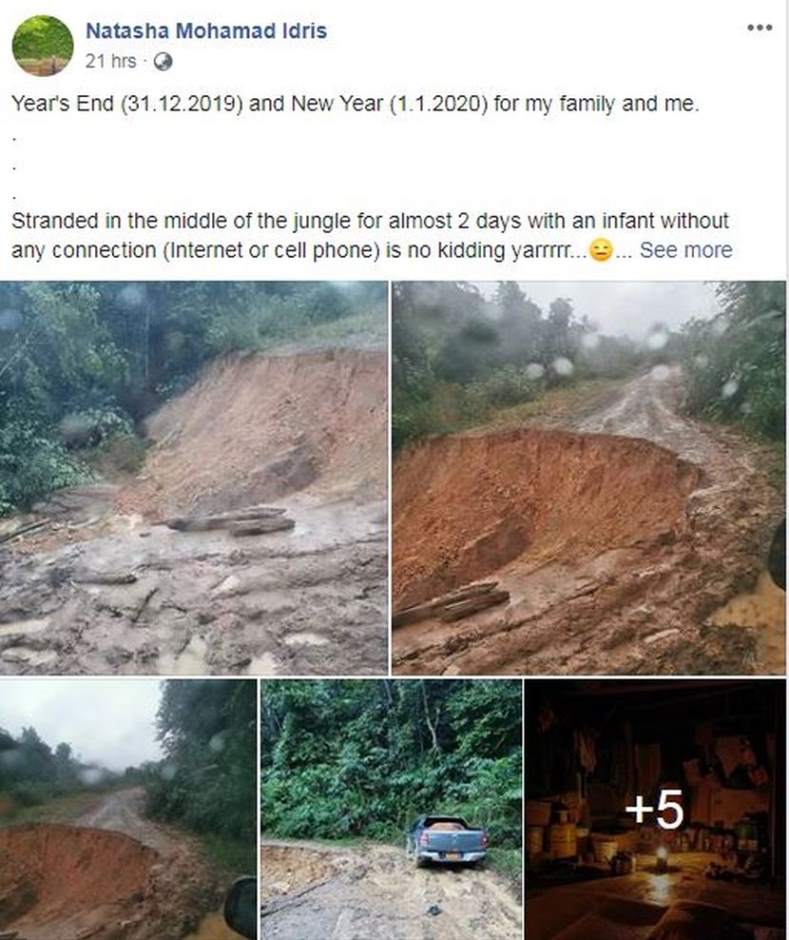Viewport: 789px width, 940px height.
Task: Visit the Natasha Mohamad Idris profile name link
Action: click(206, 31)
